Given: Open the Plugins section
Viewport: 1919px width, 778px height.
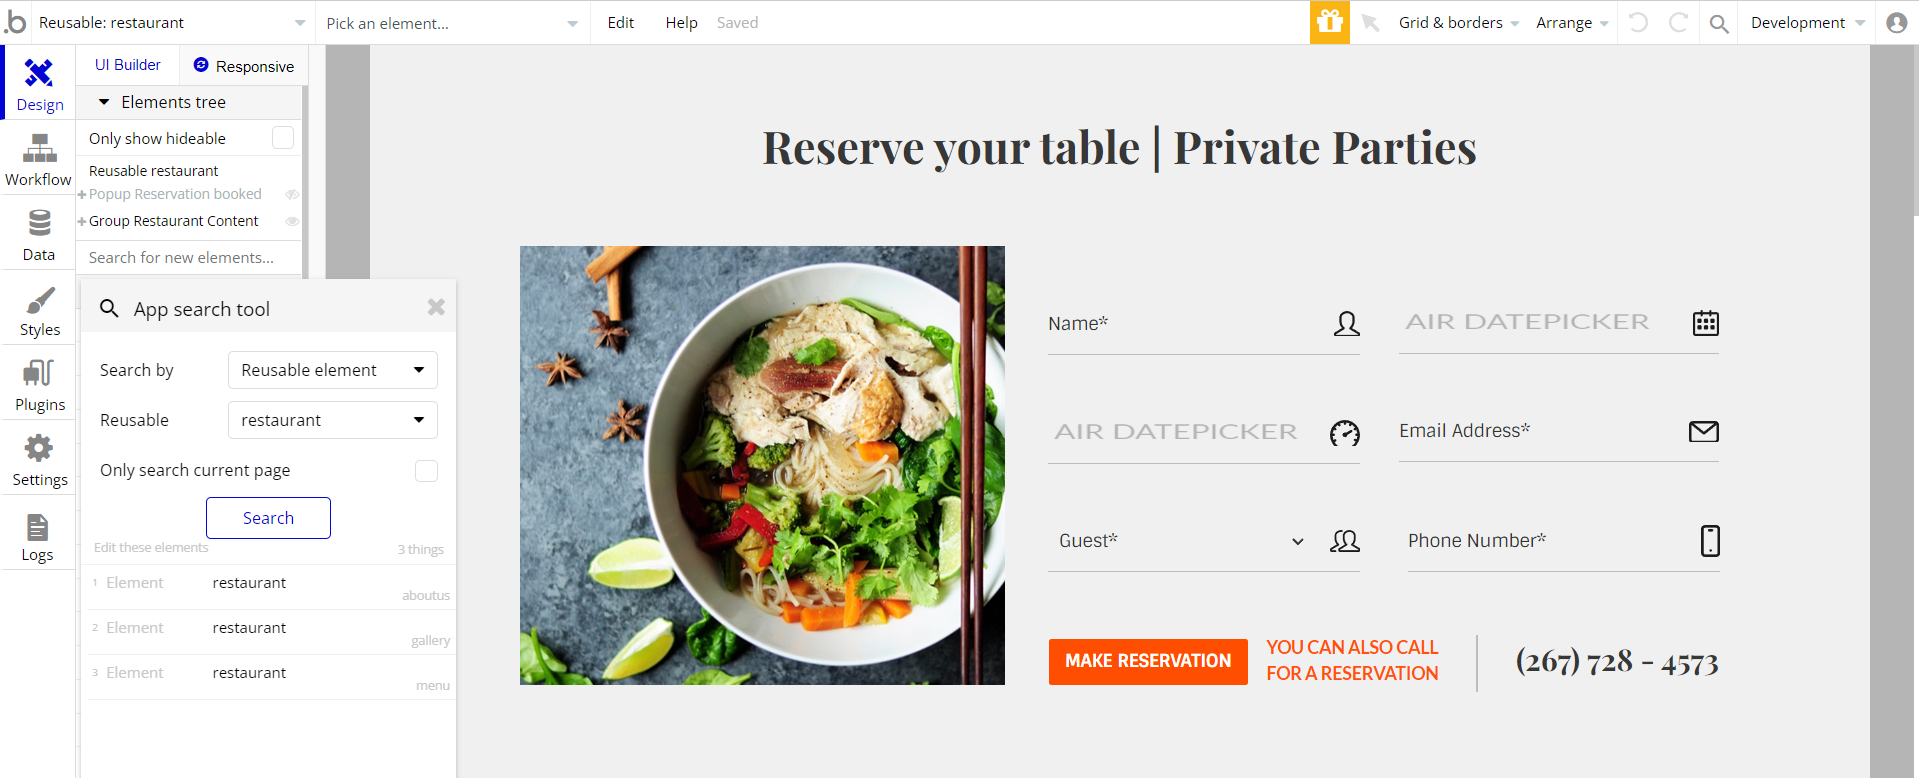Looking at the screenshot, I should [x=39, y=385].
